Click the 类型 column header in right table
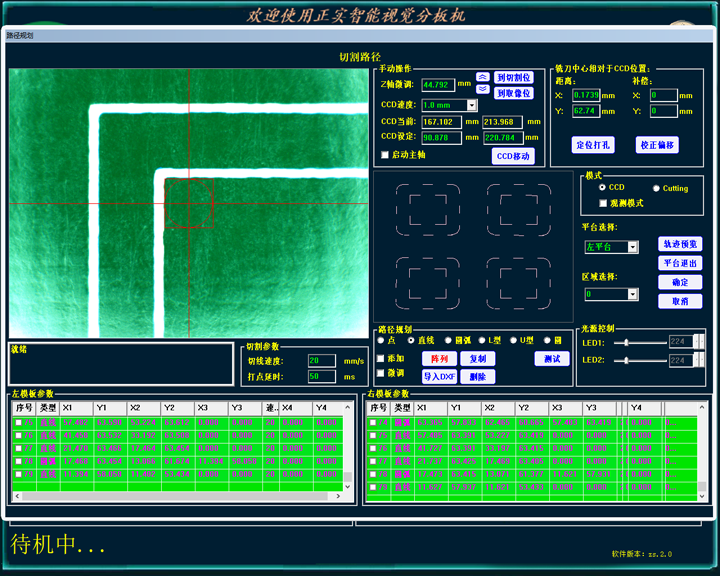The height and width of the screenshot is (576, 720). point(403,408)
